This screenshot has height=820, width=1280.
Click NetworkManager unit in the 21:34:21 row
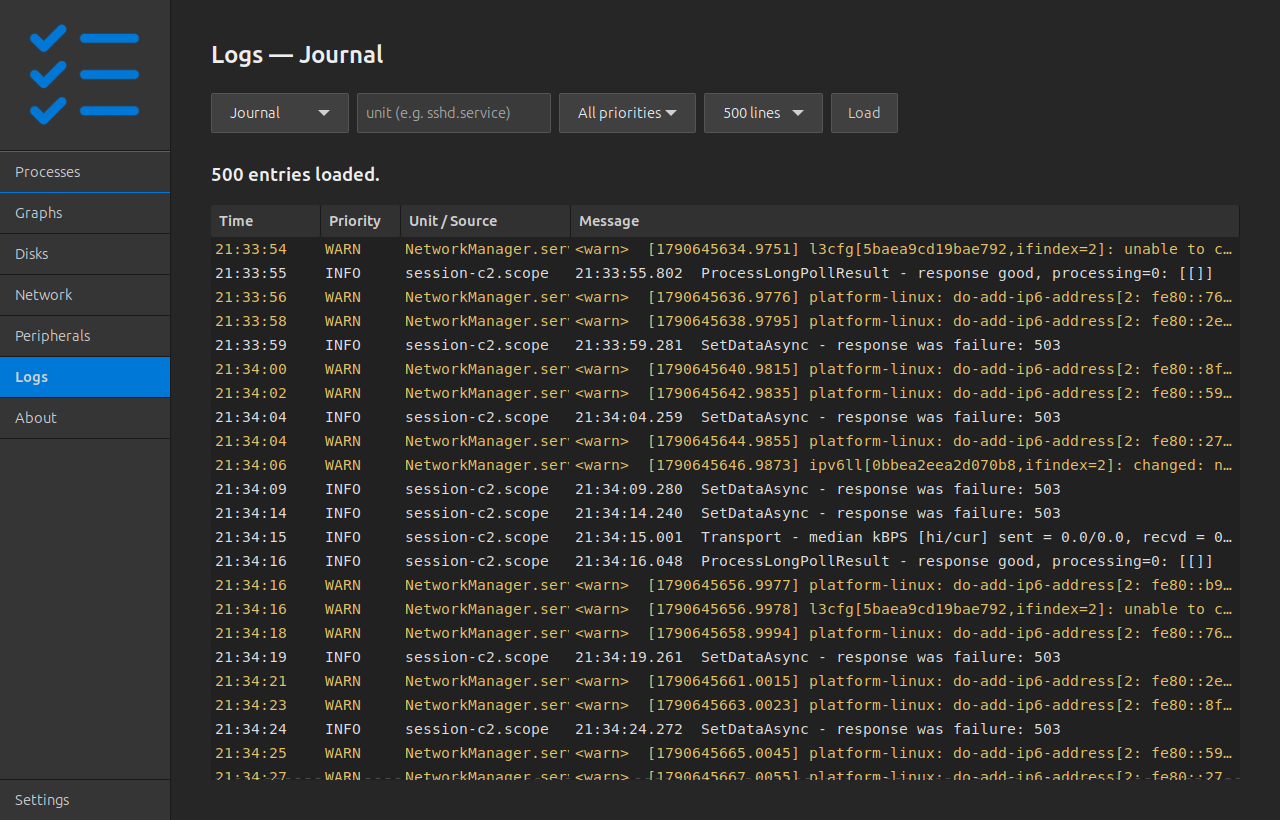(487, 681)
